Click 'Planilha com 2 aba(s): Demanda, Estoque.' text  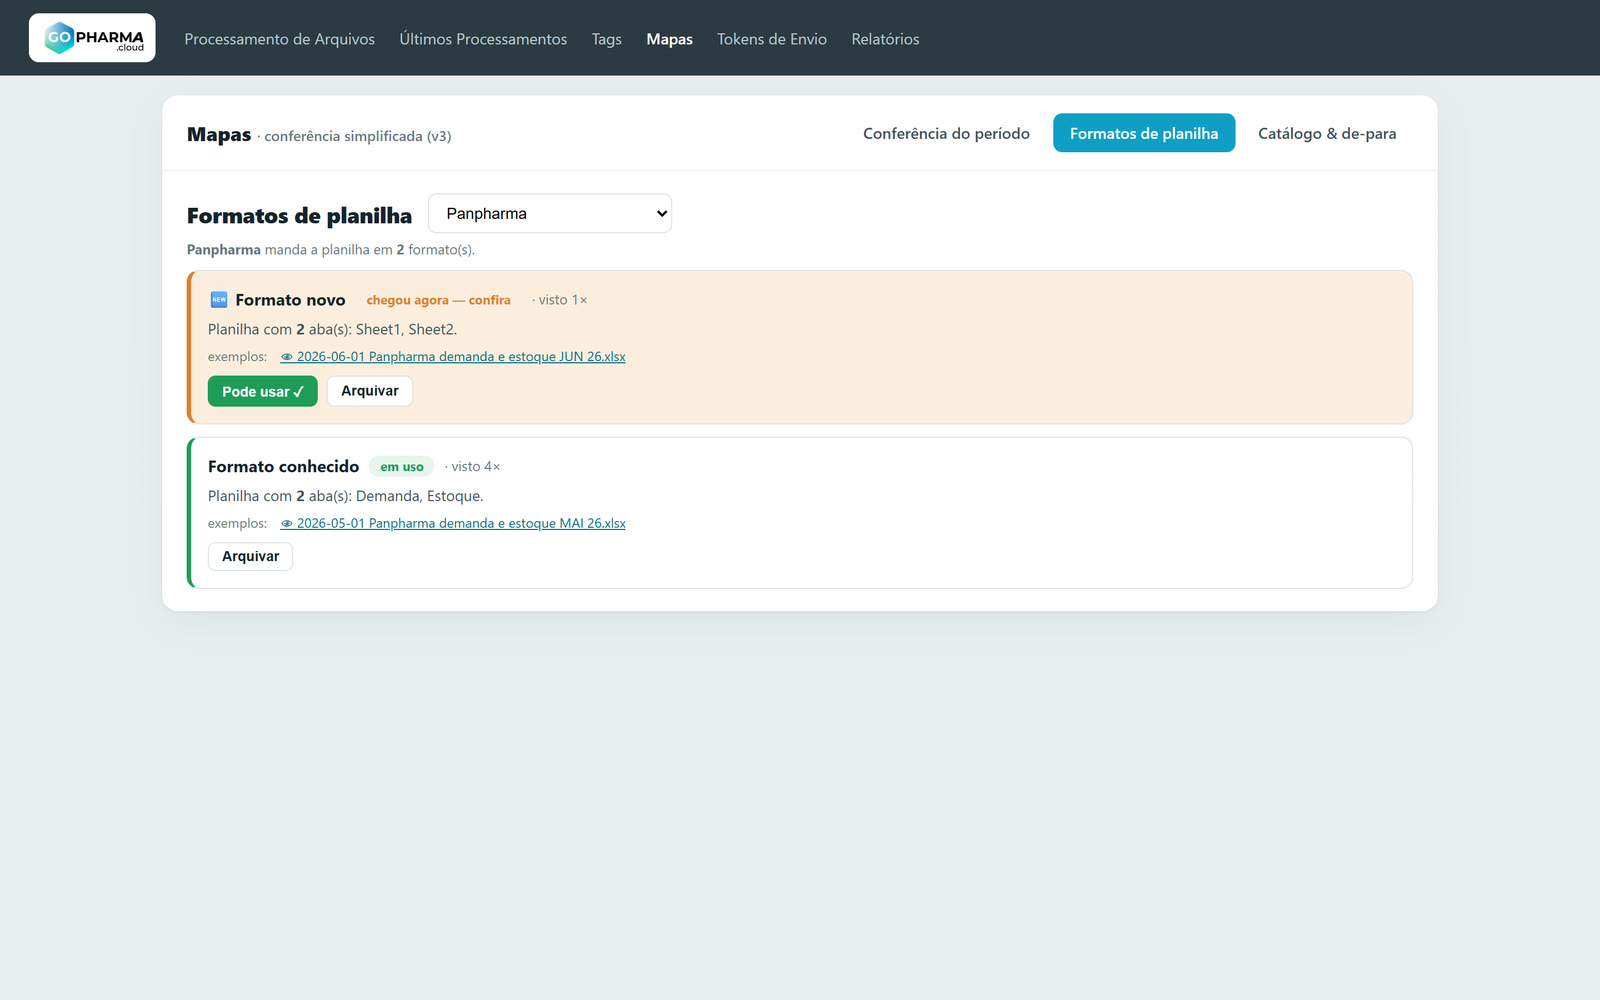[345, 496]
